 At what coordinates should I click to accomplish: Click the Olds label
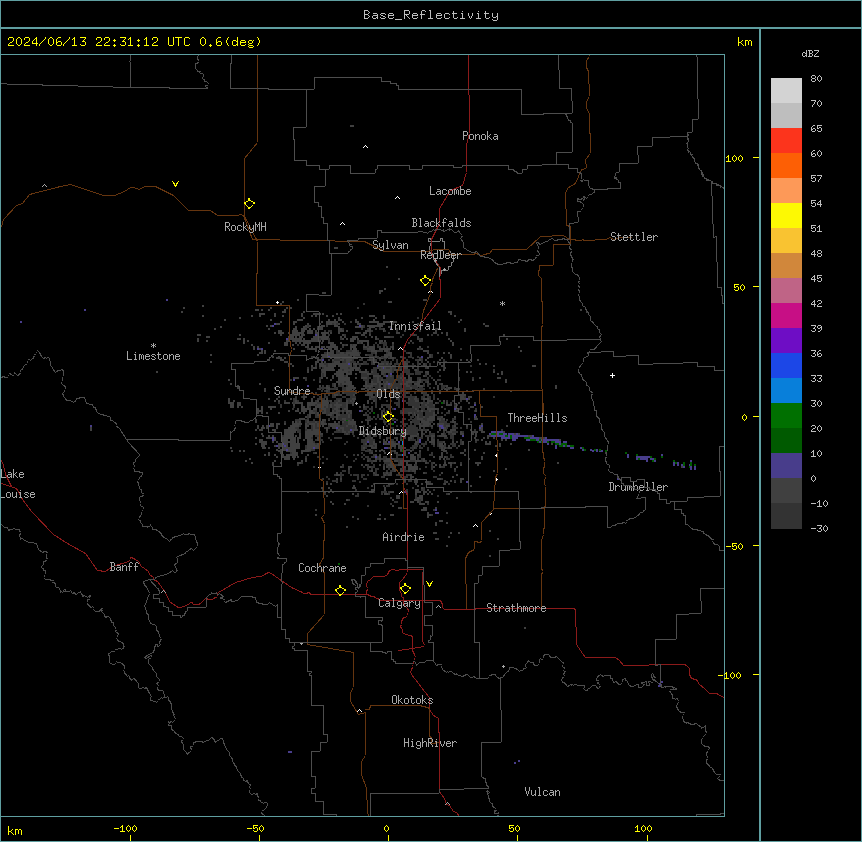pyautogui.click(x=388, y=394)
